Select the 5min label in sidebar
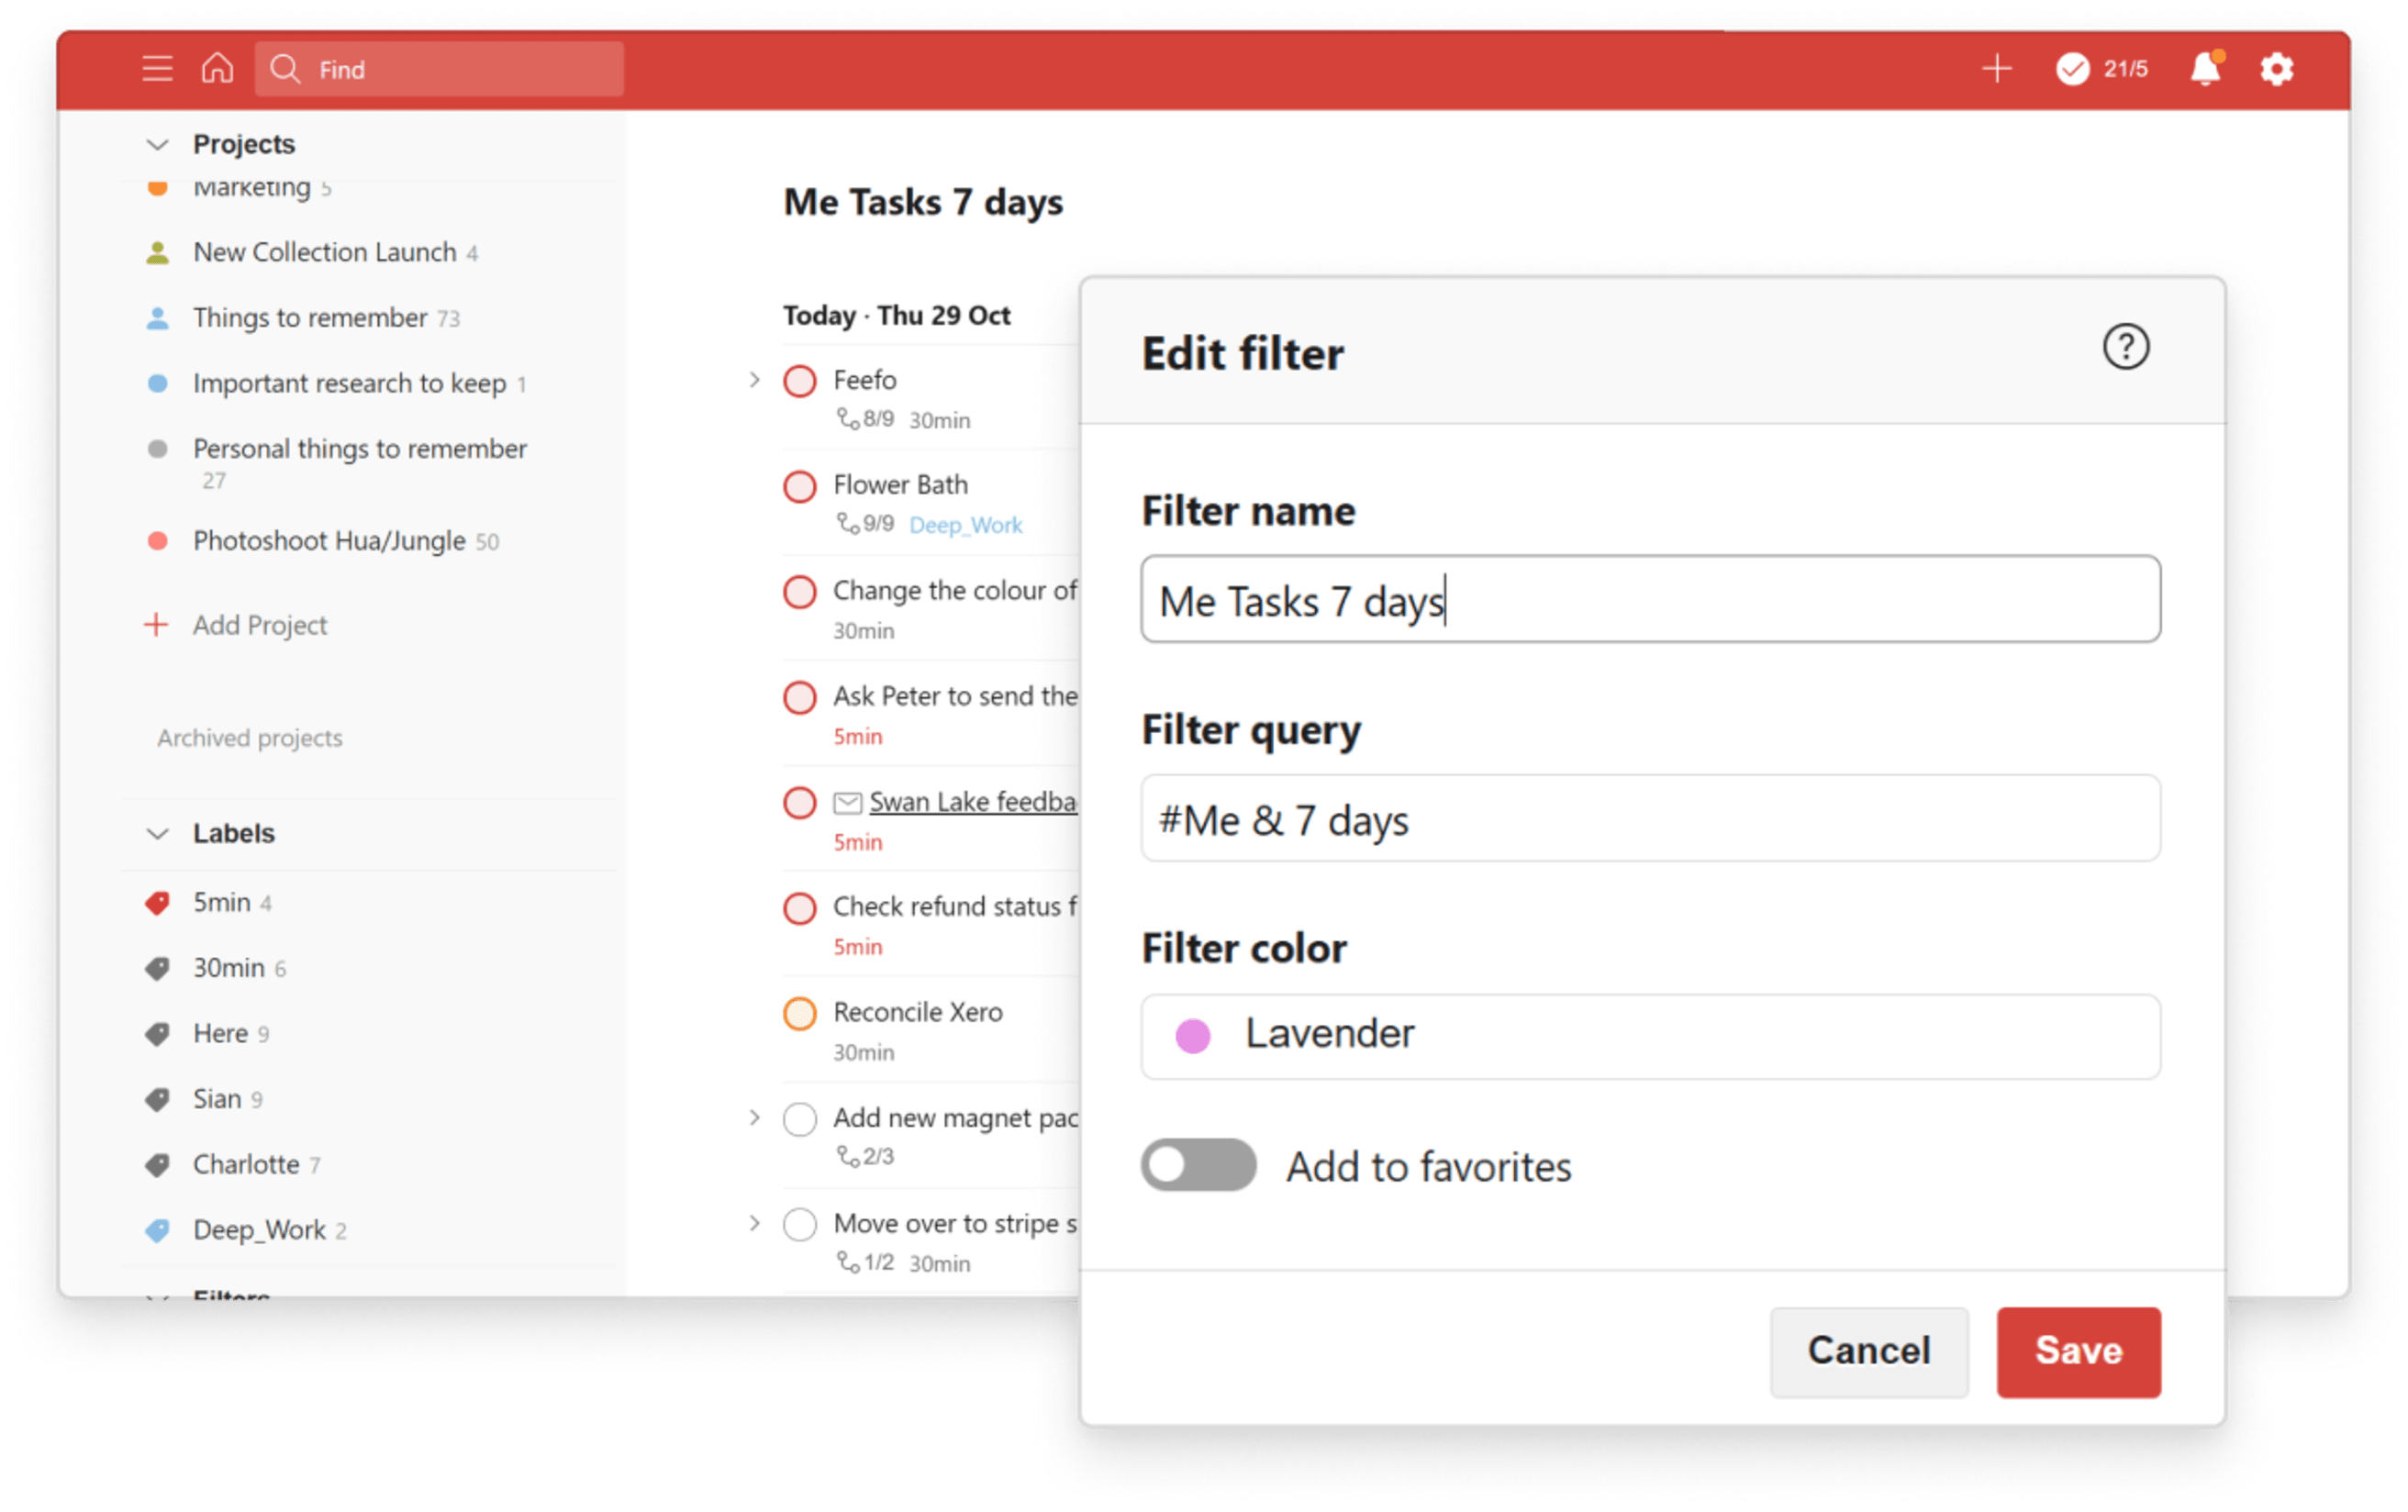The width and height of the screenshot is (2408, 1512). (x=222, y=903)
